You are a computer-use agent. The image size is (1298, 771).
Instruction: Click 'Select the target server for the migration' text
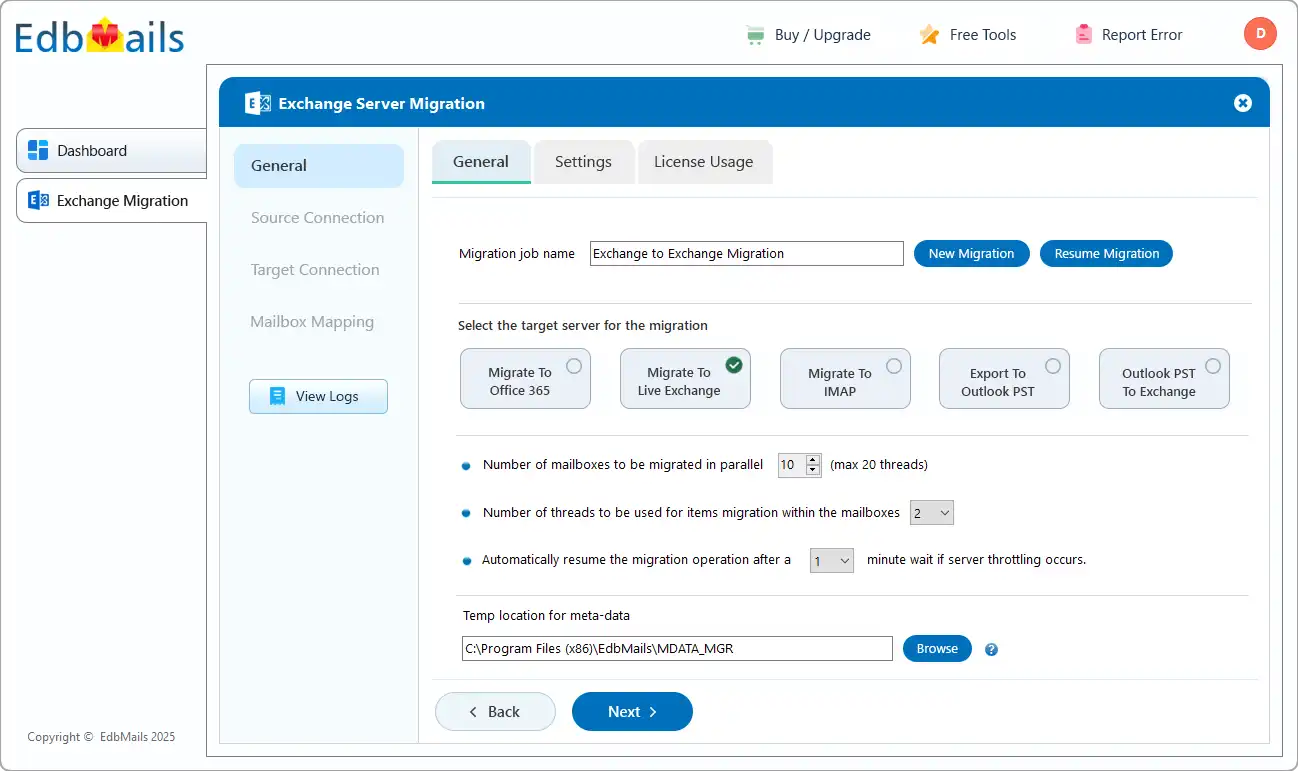(583, 325)
